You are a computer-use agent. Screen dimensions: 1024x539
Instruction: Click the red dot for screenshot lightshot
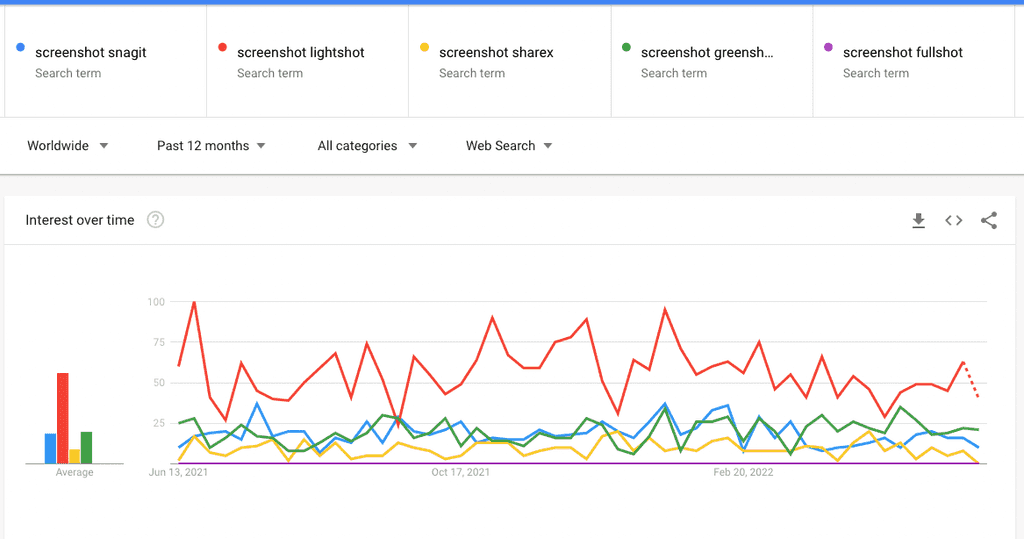(x=222, y=47)
